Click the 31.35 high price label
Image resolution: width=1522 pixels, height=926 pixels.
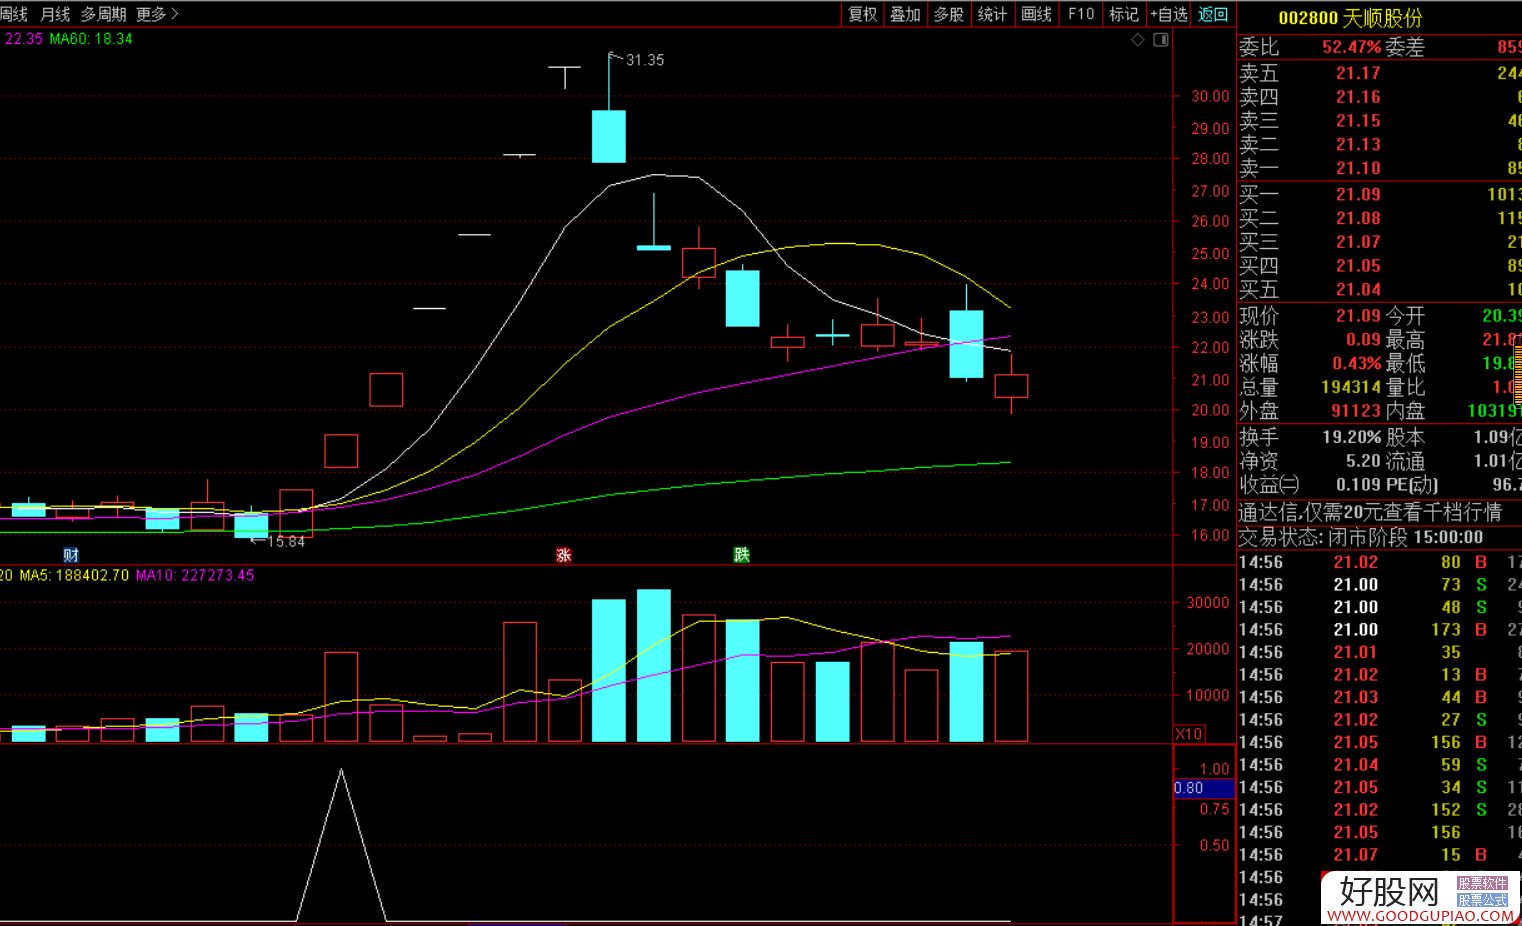click(x=645, y=60)
